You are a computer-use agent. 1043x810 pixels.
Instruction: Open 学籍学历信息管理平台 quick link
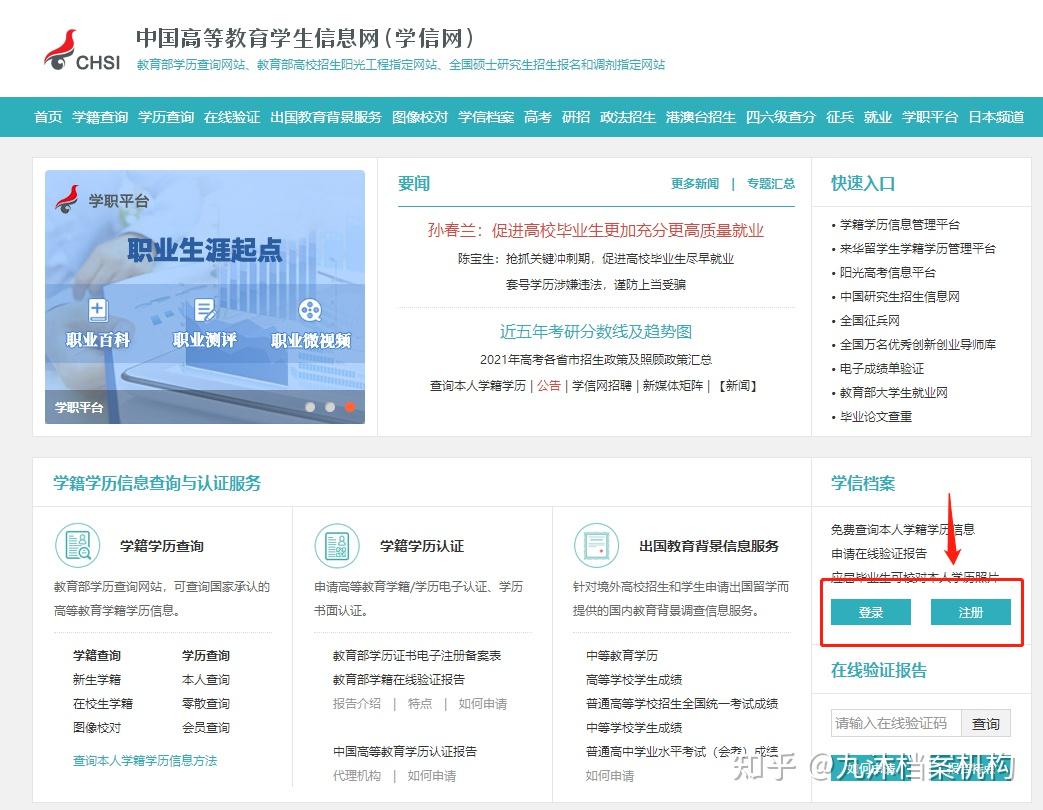click(x=899, y=225)
